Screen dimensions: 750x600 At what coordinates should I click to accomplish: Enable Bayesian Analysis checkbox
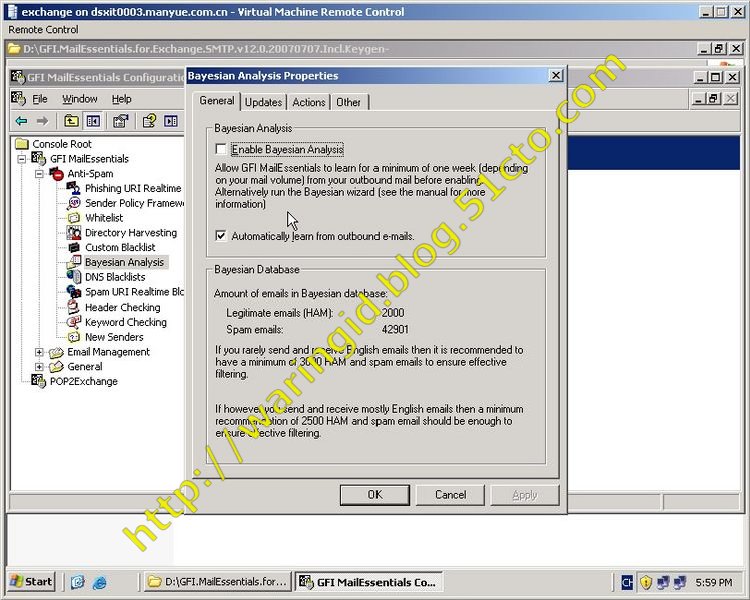coord(221,149)
